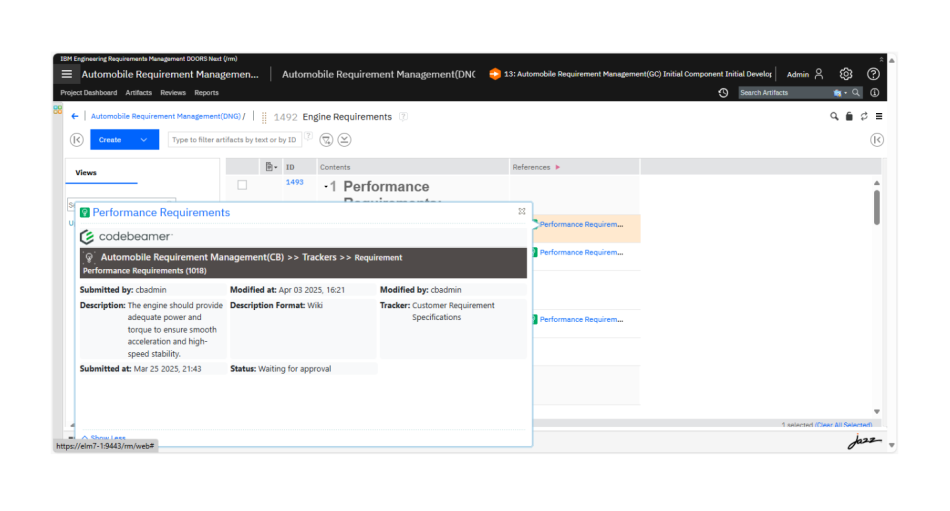This screenshot has width=950, height=511.
Task: Open the recent history clock icon
Action: [x=723, y=93]
